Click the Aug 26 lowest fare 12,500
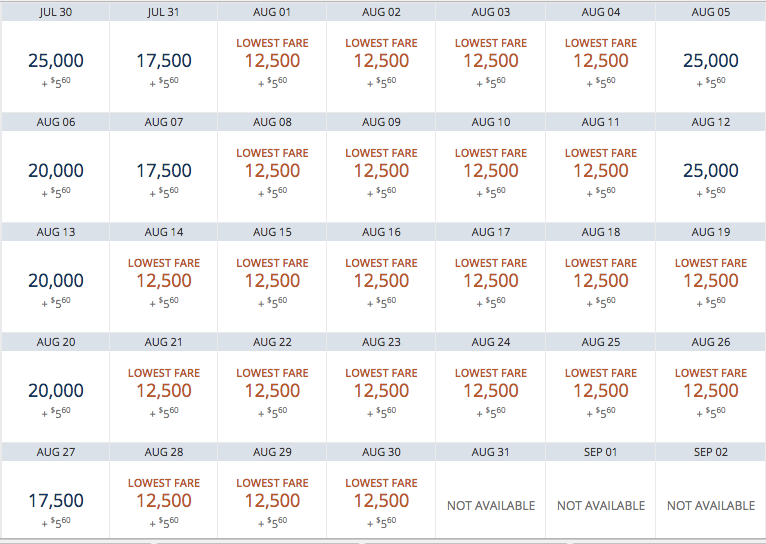 click(x=711, y=396)
